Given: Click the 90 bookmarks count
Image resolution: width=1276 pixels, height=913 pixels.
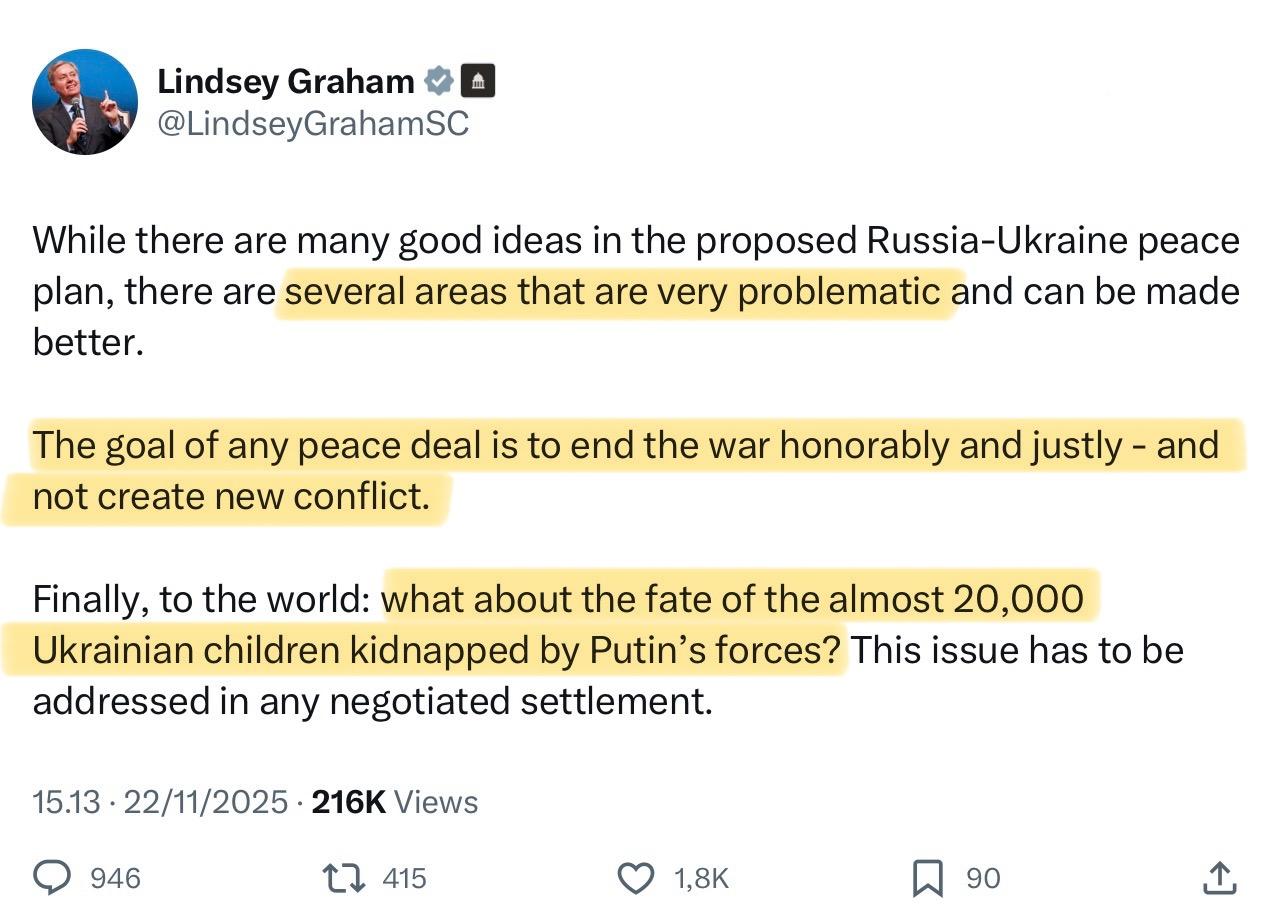Looking at the screenshot, I should coord(983,878).
